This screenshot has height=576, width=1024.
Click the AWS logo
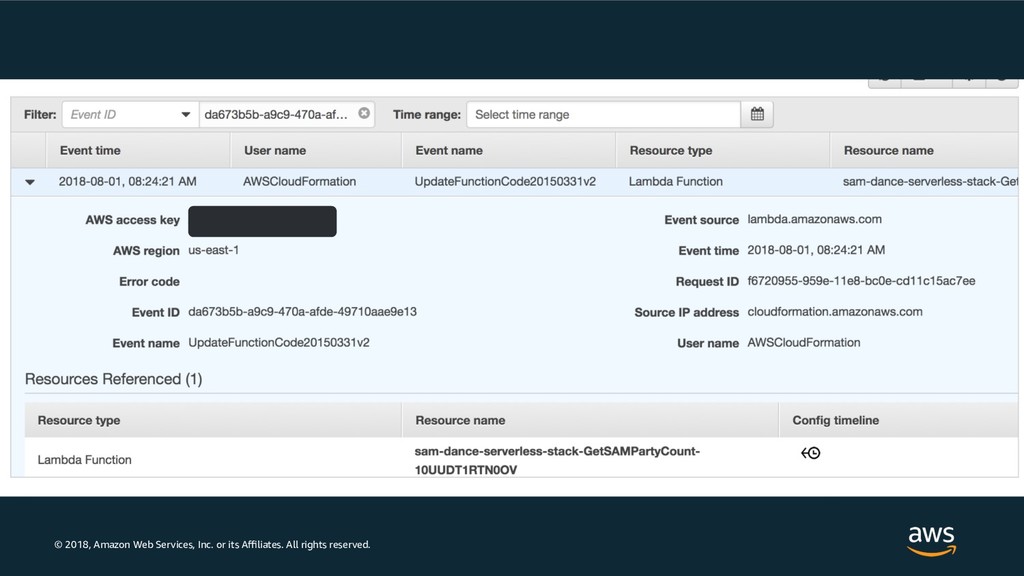[931, 541]
